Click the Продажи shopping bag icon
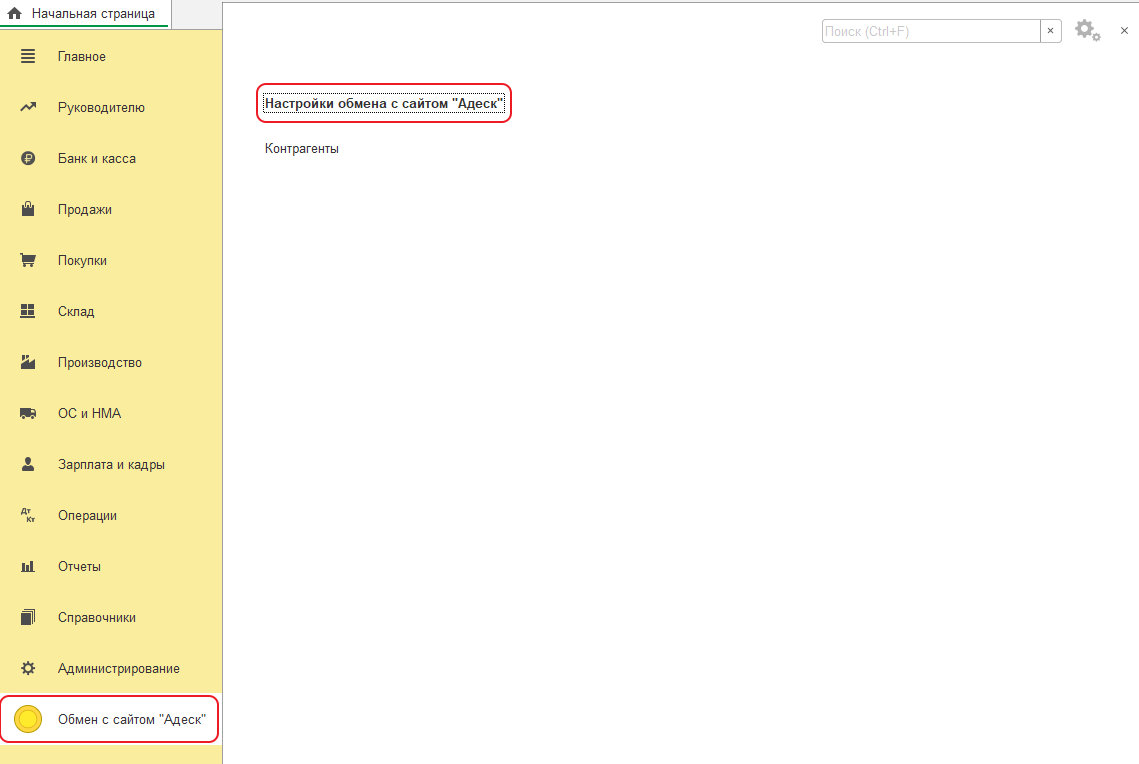This screenshot has width=1139, height=764. pos(28,209)
